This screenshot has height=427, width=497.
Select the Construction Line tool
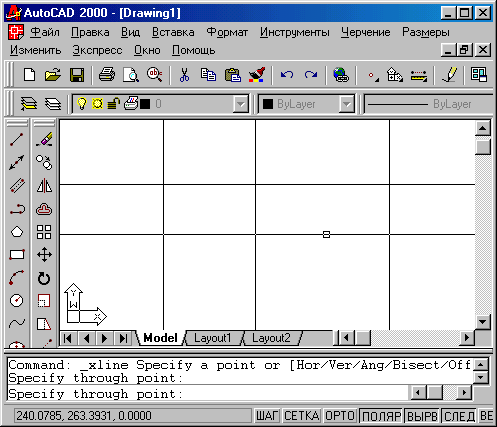click(x=17, y=163)
